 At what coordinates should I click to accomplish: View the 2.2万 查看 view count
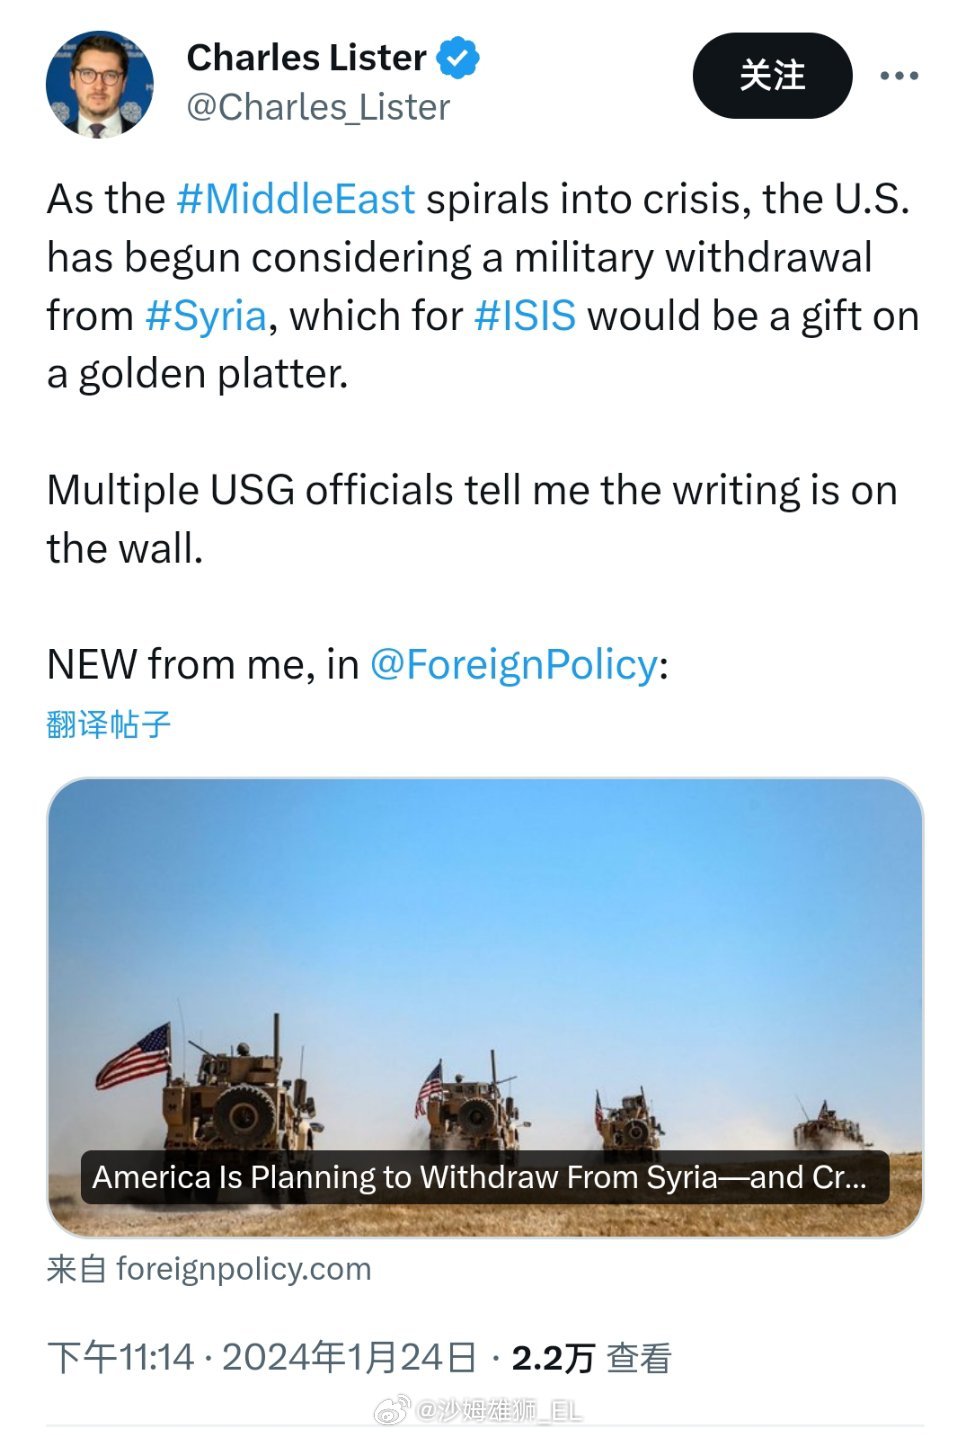coord(591,1357)
